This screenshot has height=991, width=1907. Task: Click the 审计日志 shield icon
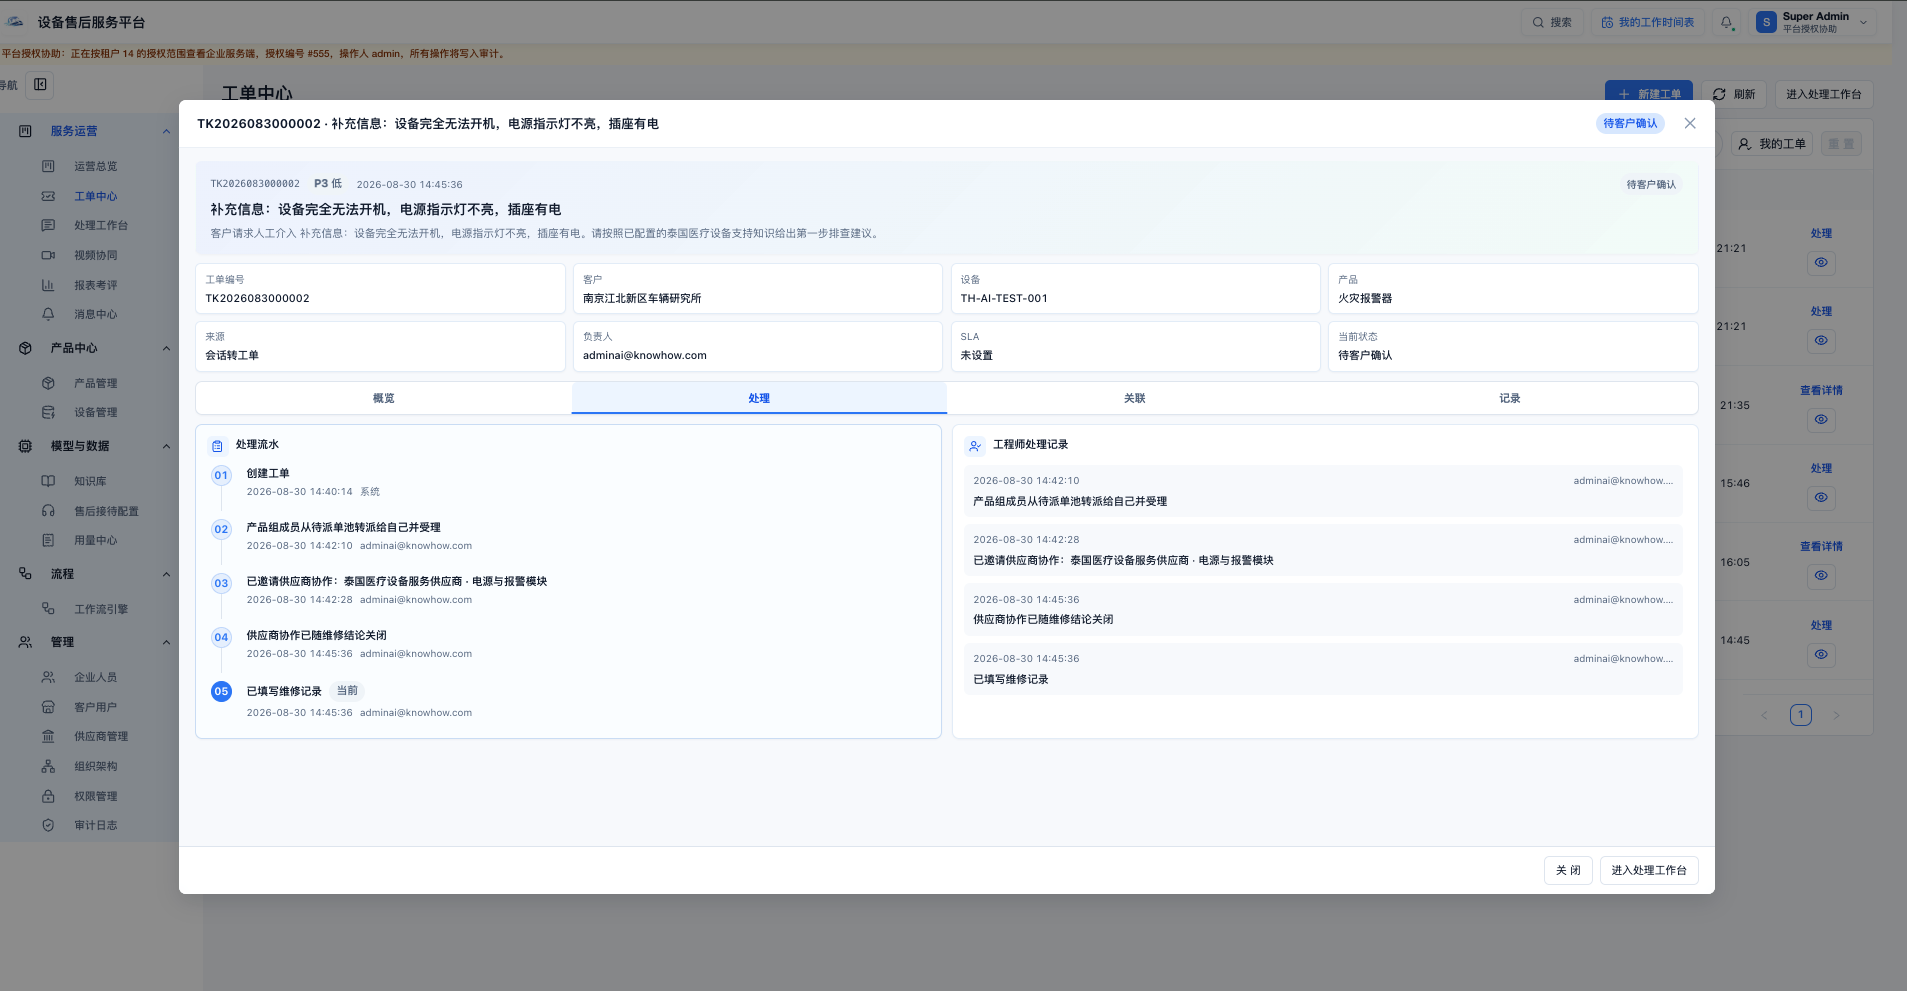click(x=48, y=825)
